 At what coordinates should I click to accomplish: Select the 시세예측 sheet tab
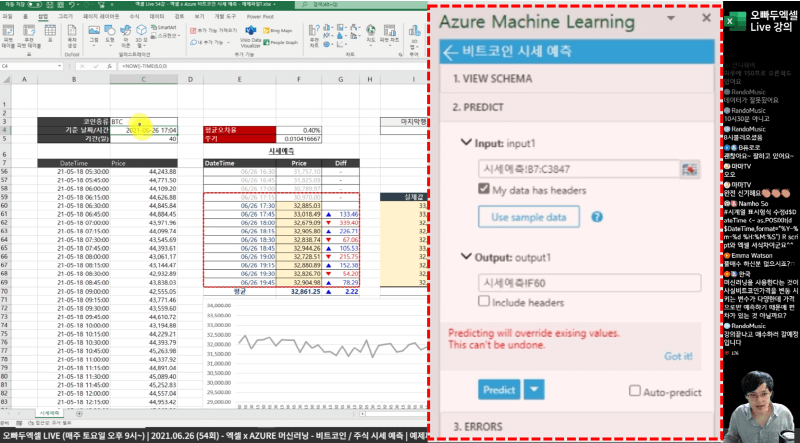(x=49, y=413)
